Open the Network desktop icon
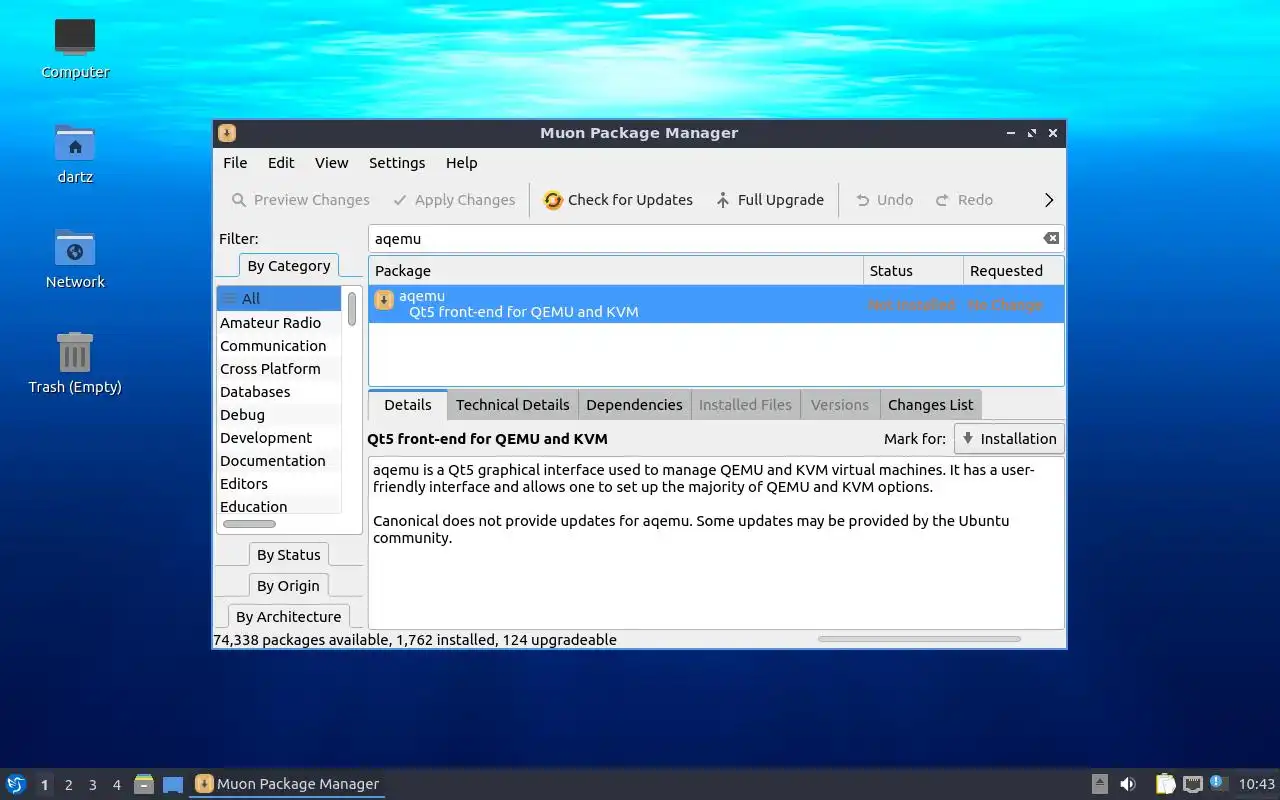1280x800 pixels. [75, 258]
